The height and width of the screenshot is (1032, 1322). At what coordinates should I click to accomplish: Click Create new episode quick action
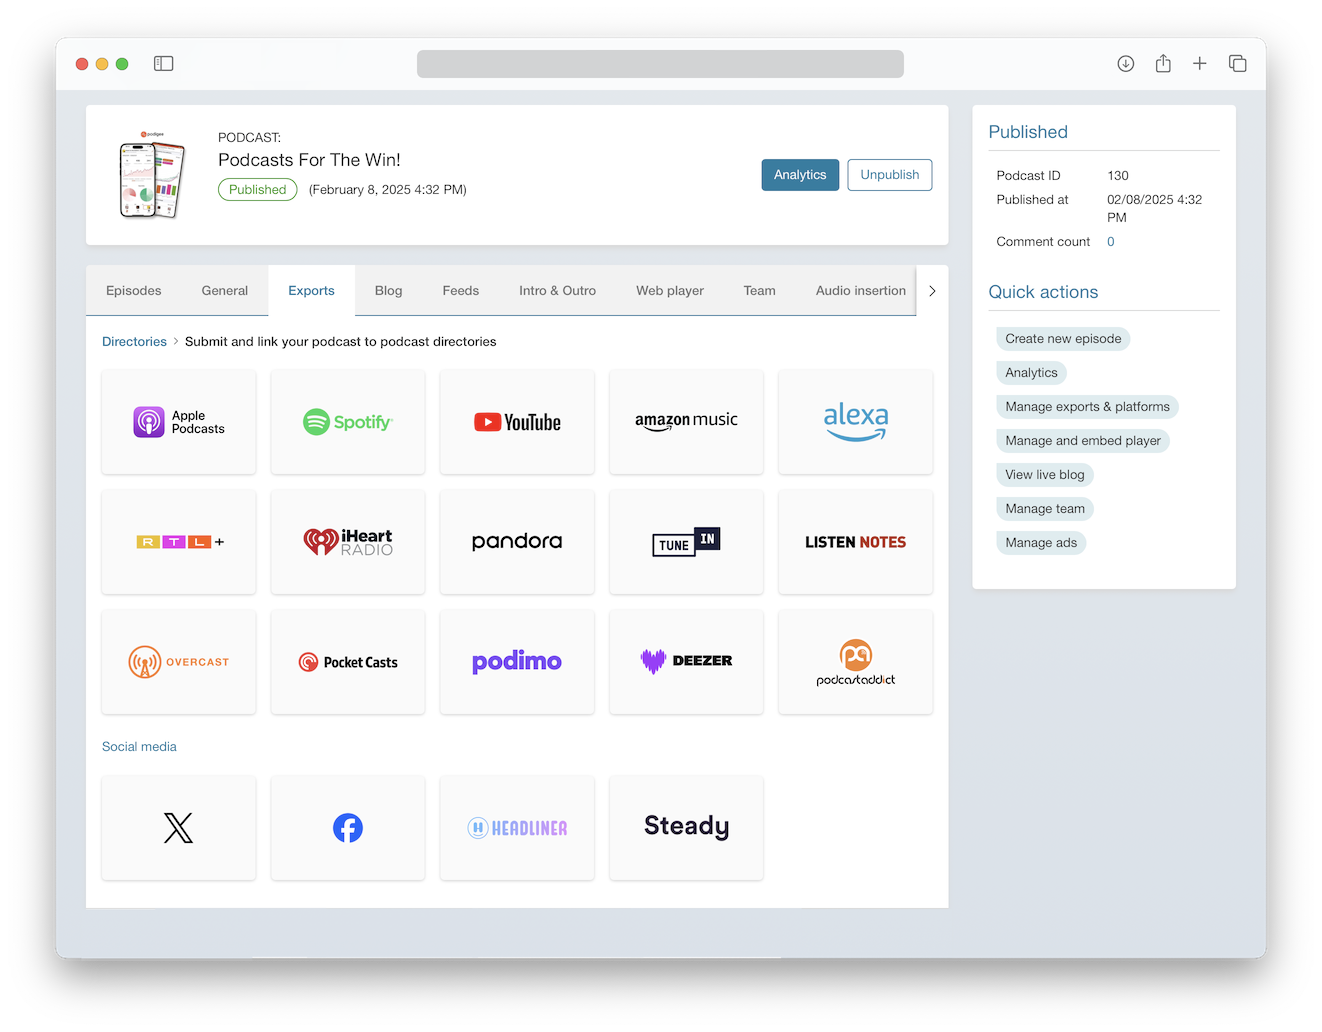(x=1063, y=339)
